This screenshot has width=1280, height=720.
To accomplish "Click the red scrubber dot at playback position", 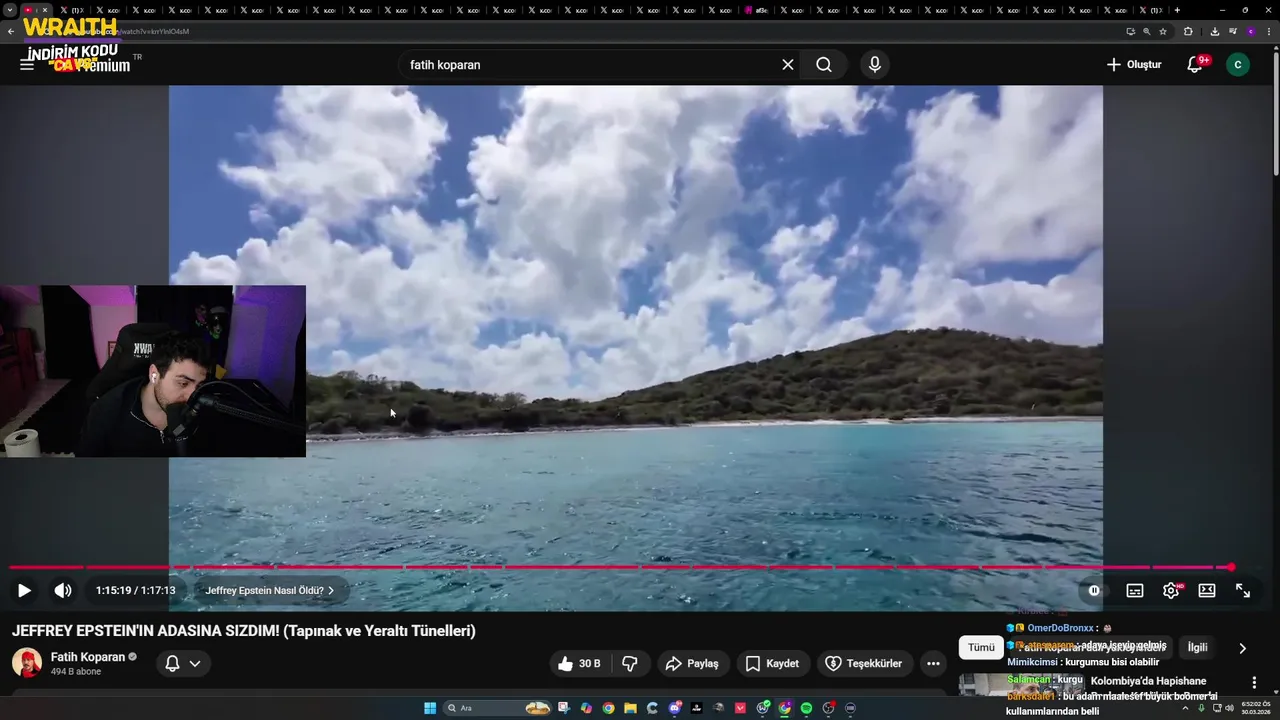I will [x=1231, y=567].
